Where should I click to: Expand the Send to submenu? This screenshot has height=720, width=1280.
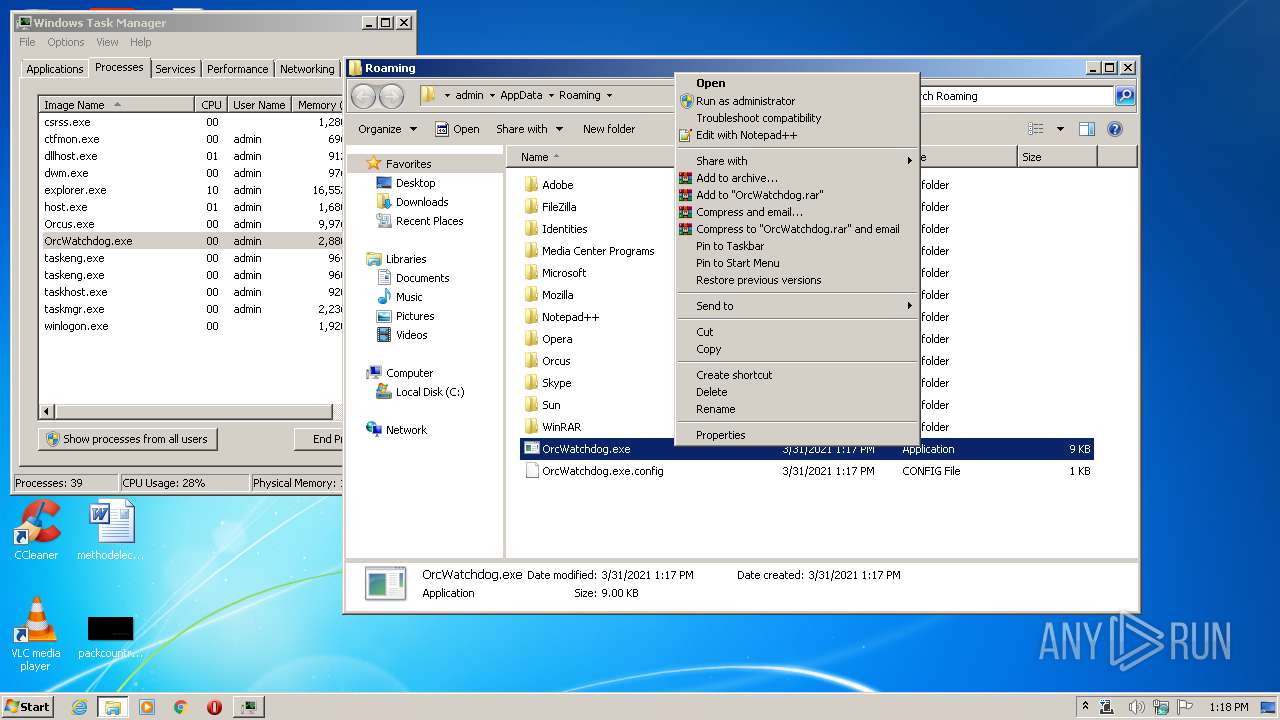pos(796,306)
